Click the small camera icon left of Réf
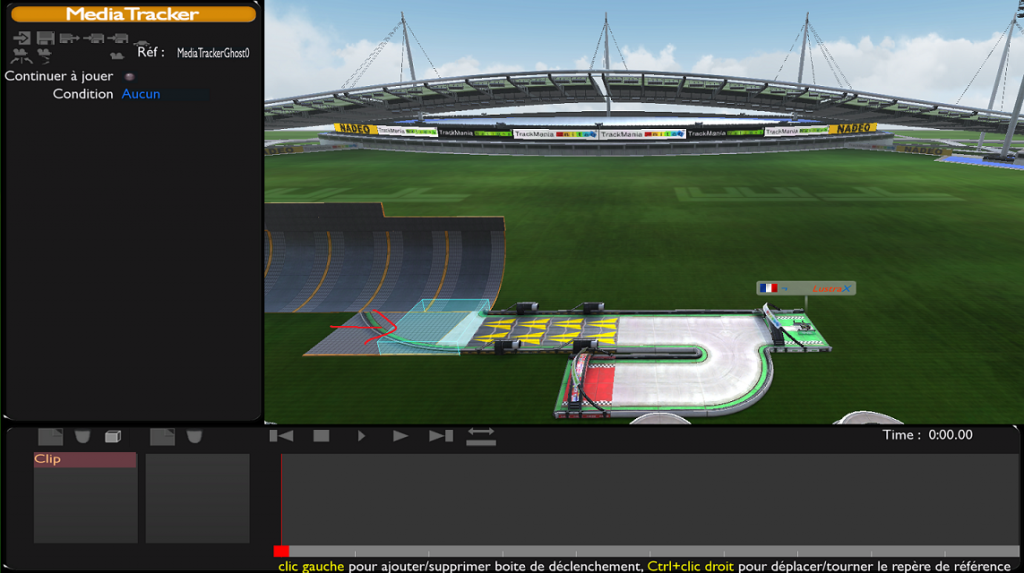This screenshot has height=573, width=1024. 117,56
